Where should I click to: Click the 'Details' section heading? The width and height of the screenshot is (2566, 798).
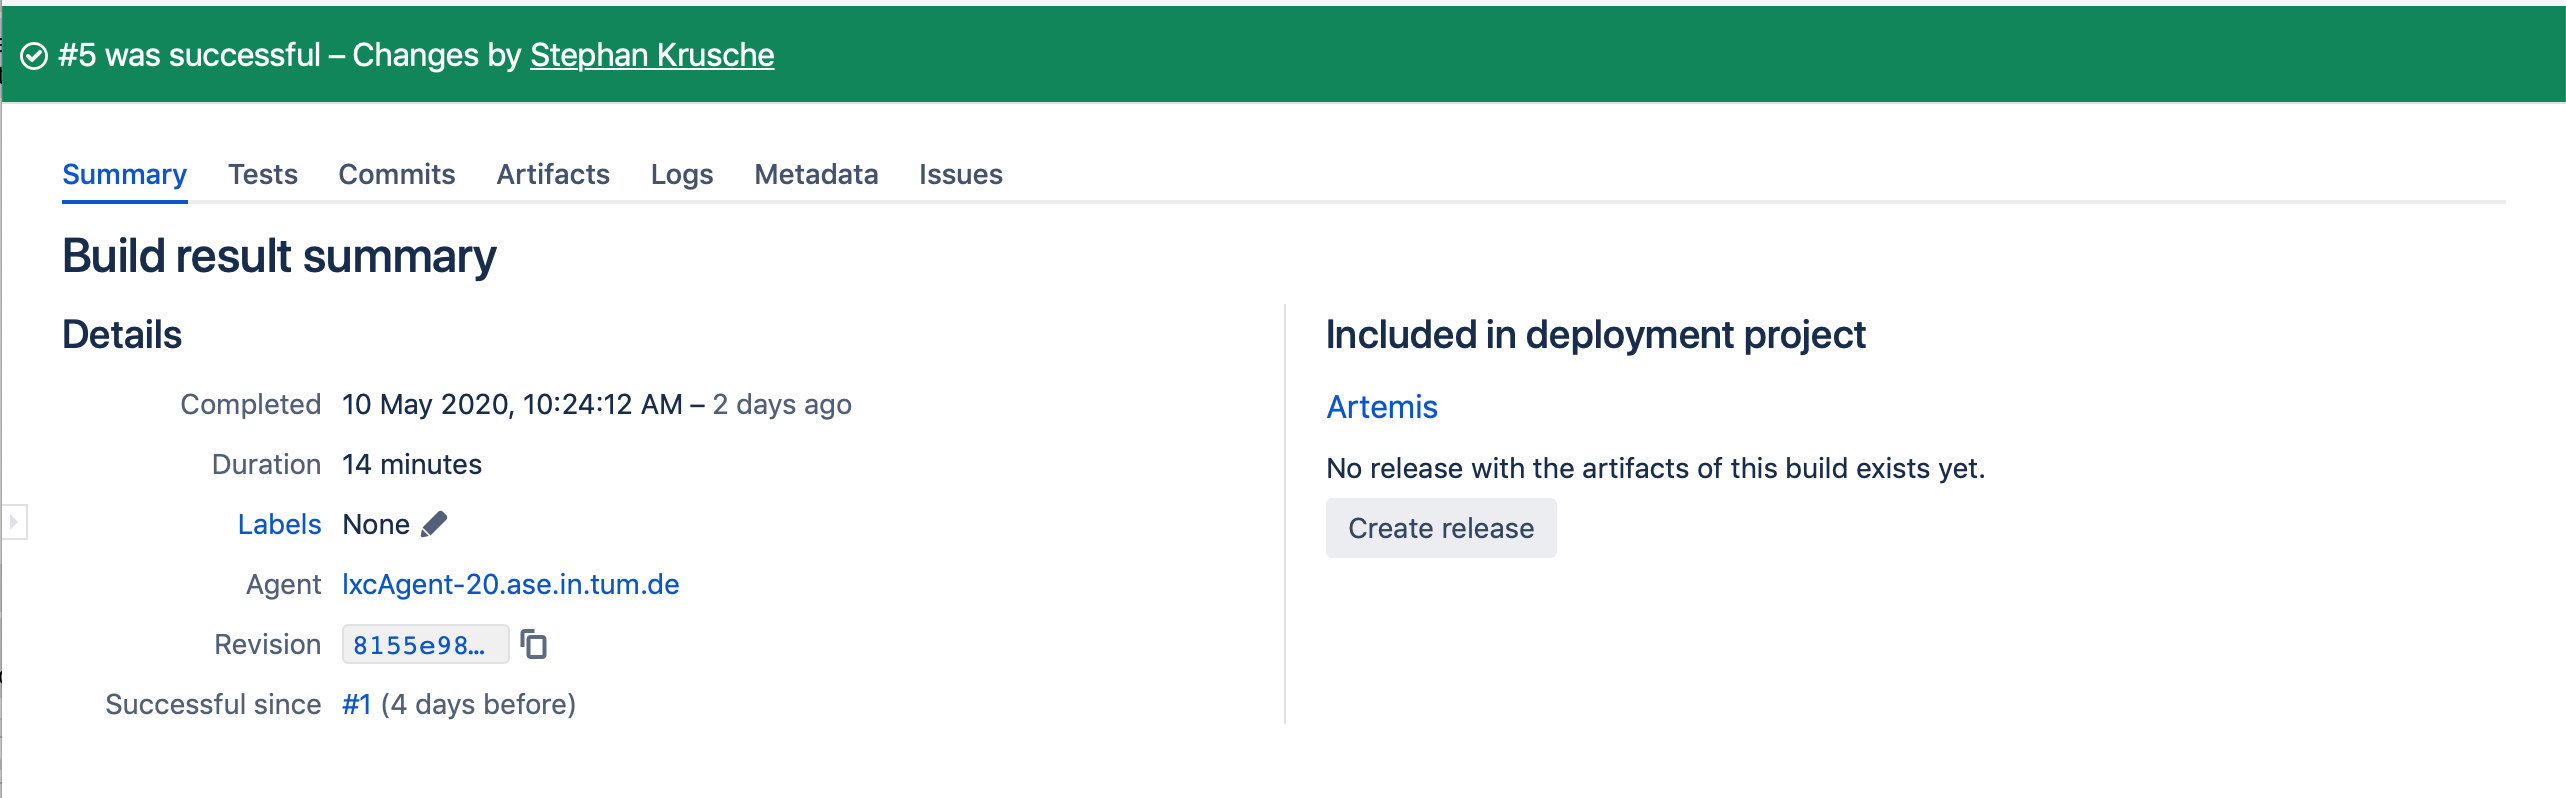click(x=122, y=335)
